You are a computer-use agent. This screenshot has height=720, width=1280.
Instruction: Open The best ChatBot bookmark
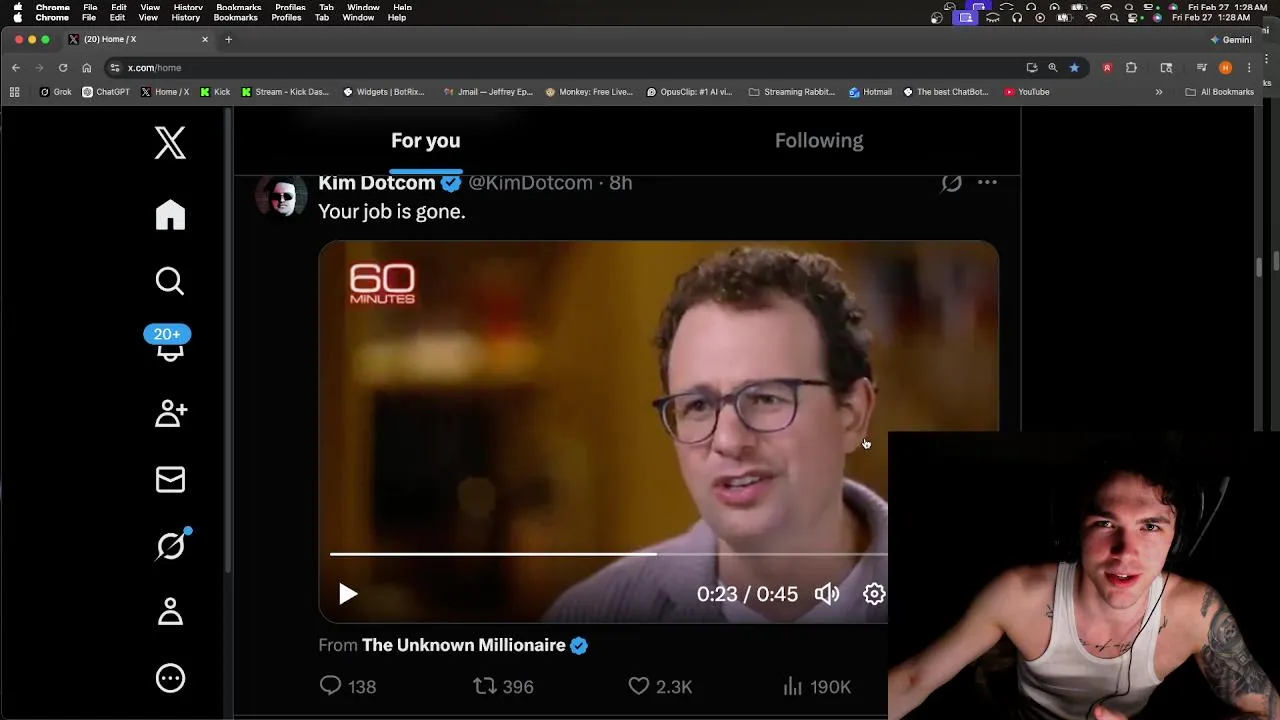tap(946, 92)
